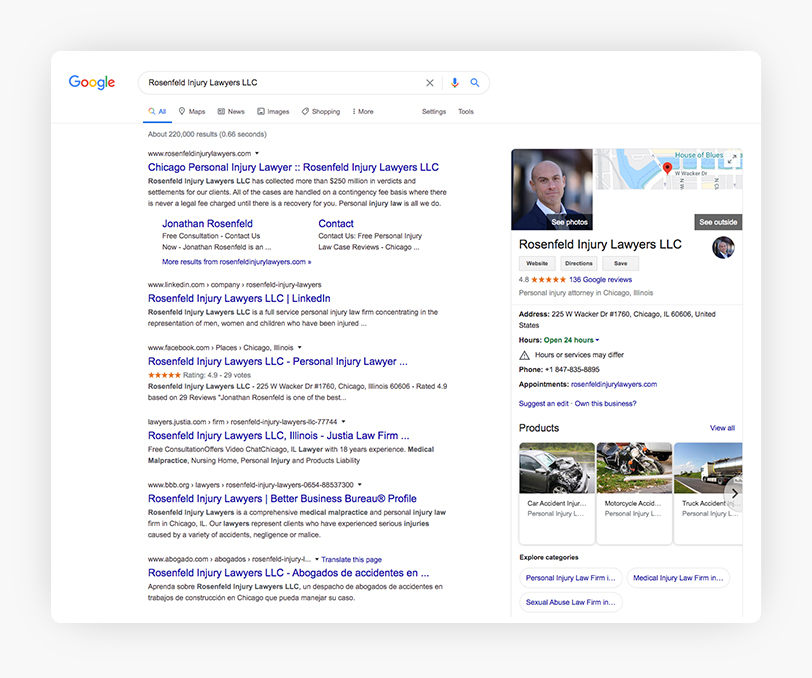Open the search Tools menu
Viewport: 812px width, 678px height.
tap(466, 112)
